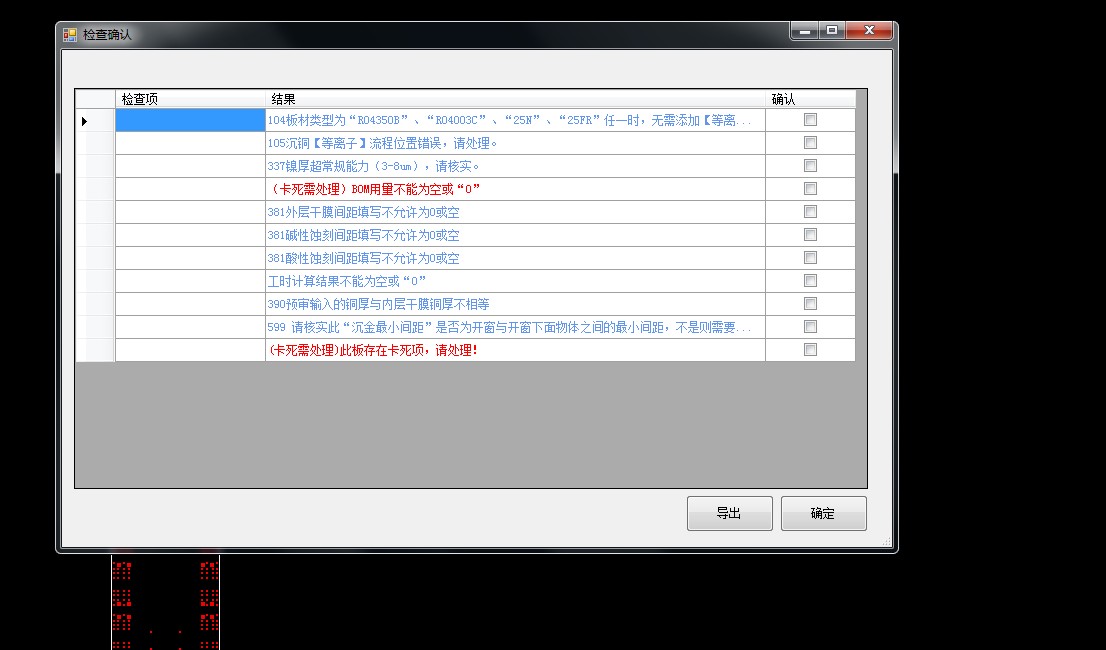
Task: Tick confirm box for 381碱性蚀刻间距 row
Action: click(x=810, y=235)
